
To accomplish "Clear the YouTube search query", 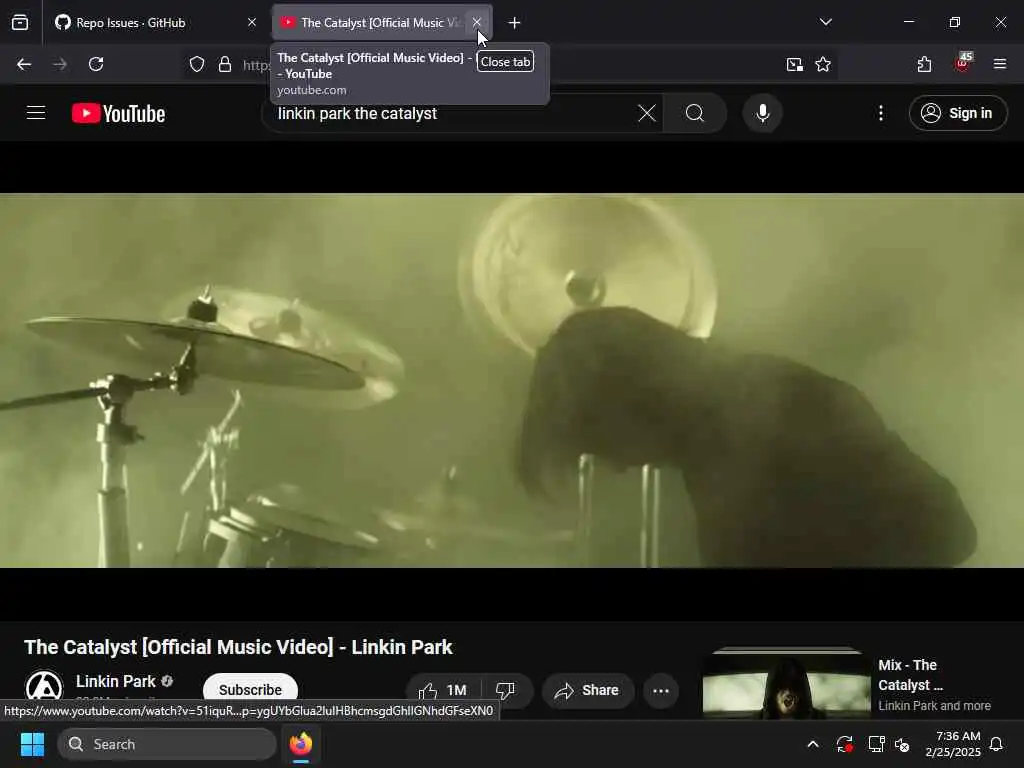I will point(647,114).
